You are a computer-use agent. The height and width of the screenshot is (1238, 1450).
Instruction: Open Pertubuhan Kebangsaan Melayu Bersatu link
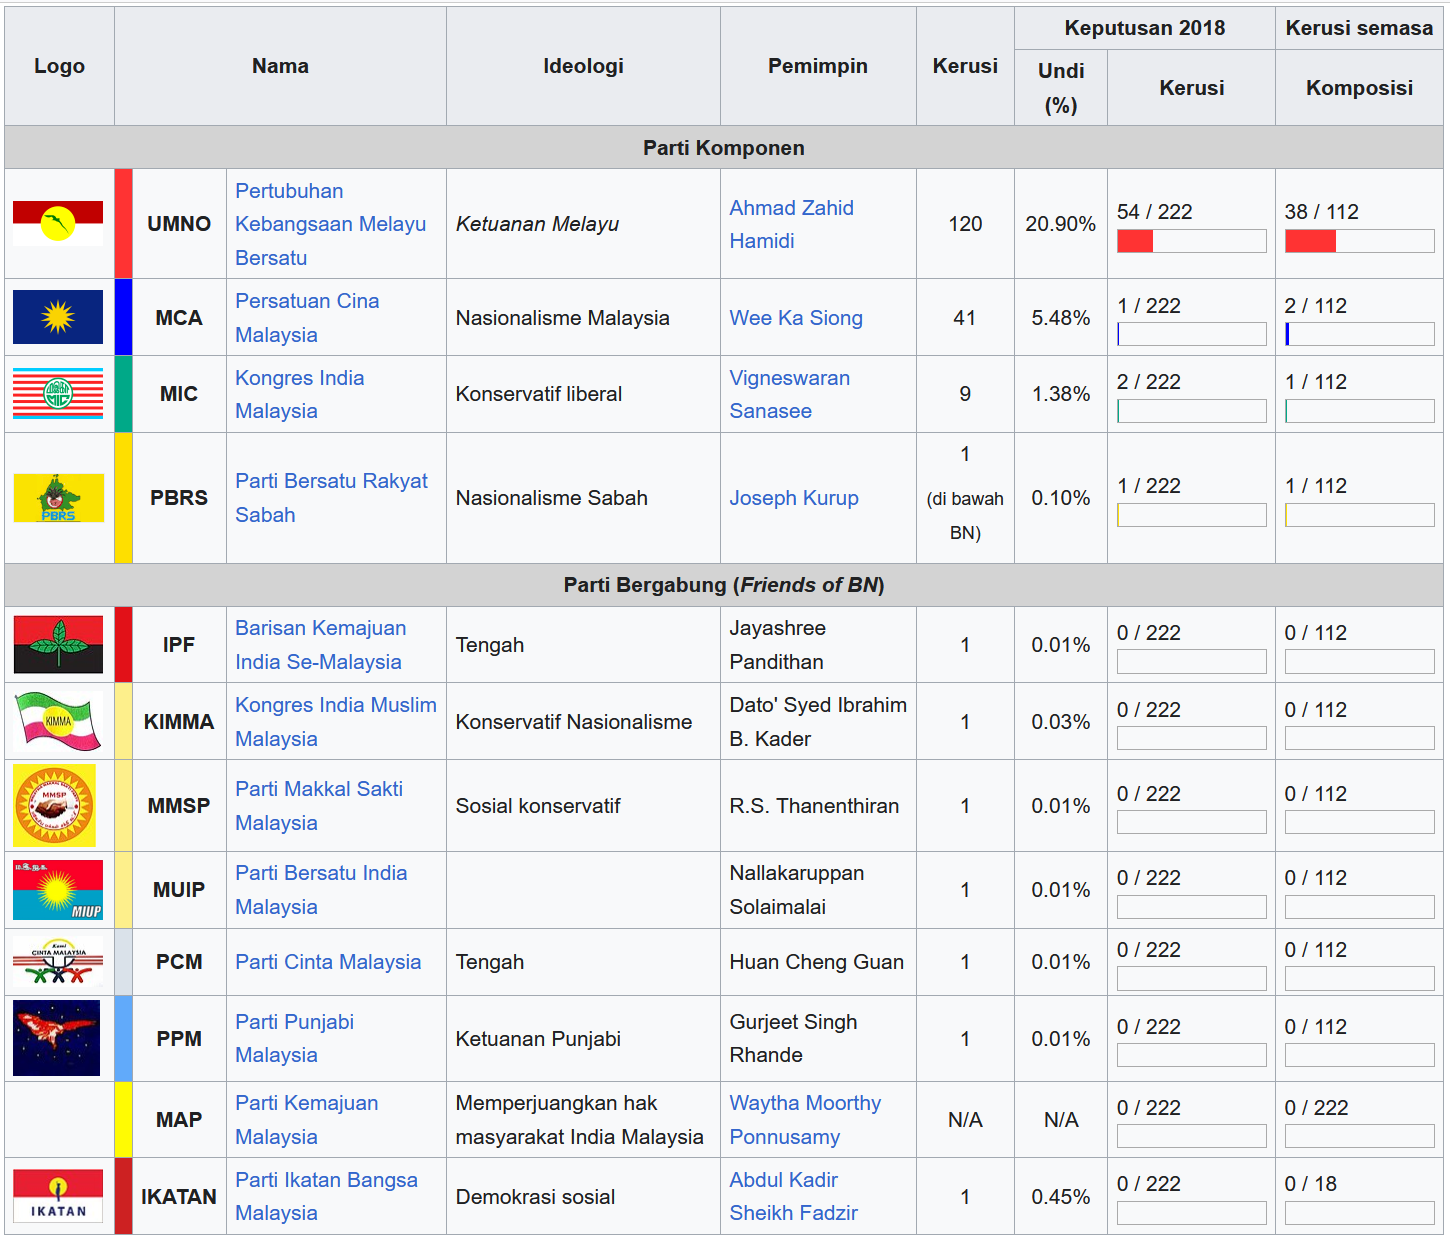click(331, 224)
